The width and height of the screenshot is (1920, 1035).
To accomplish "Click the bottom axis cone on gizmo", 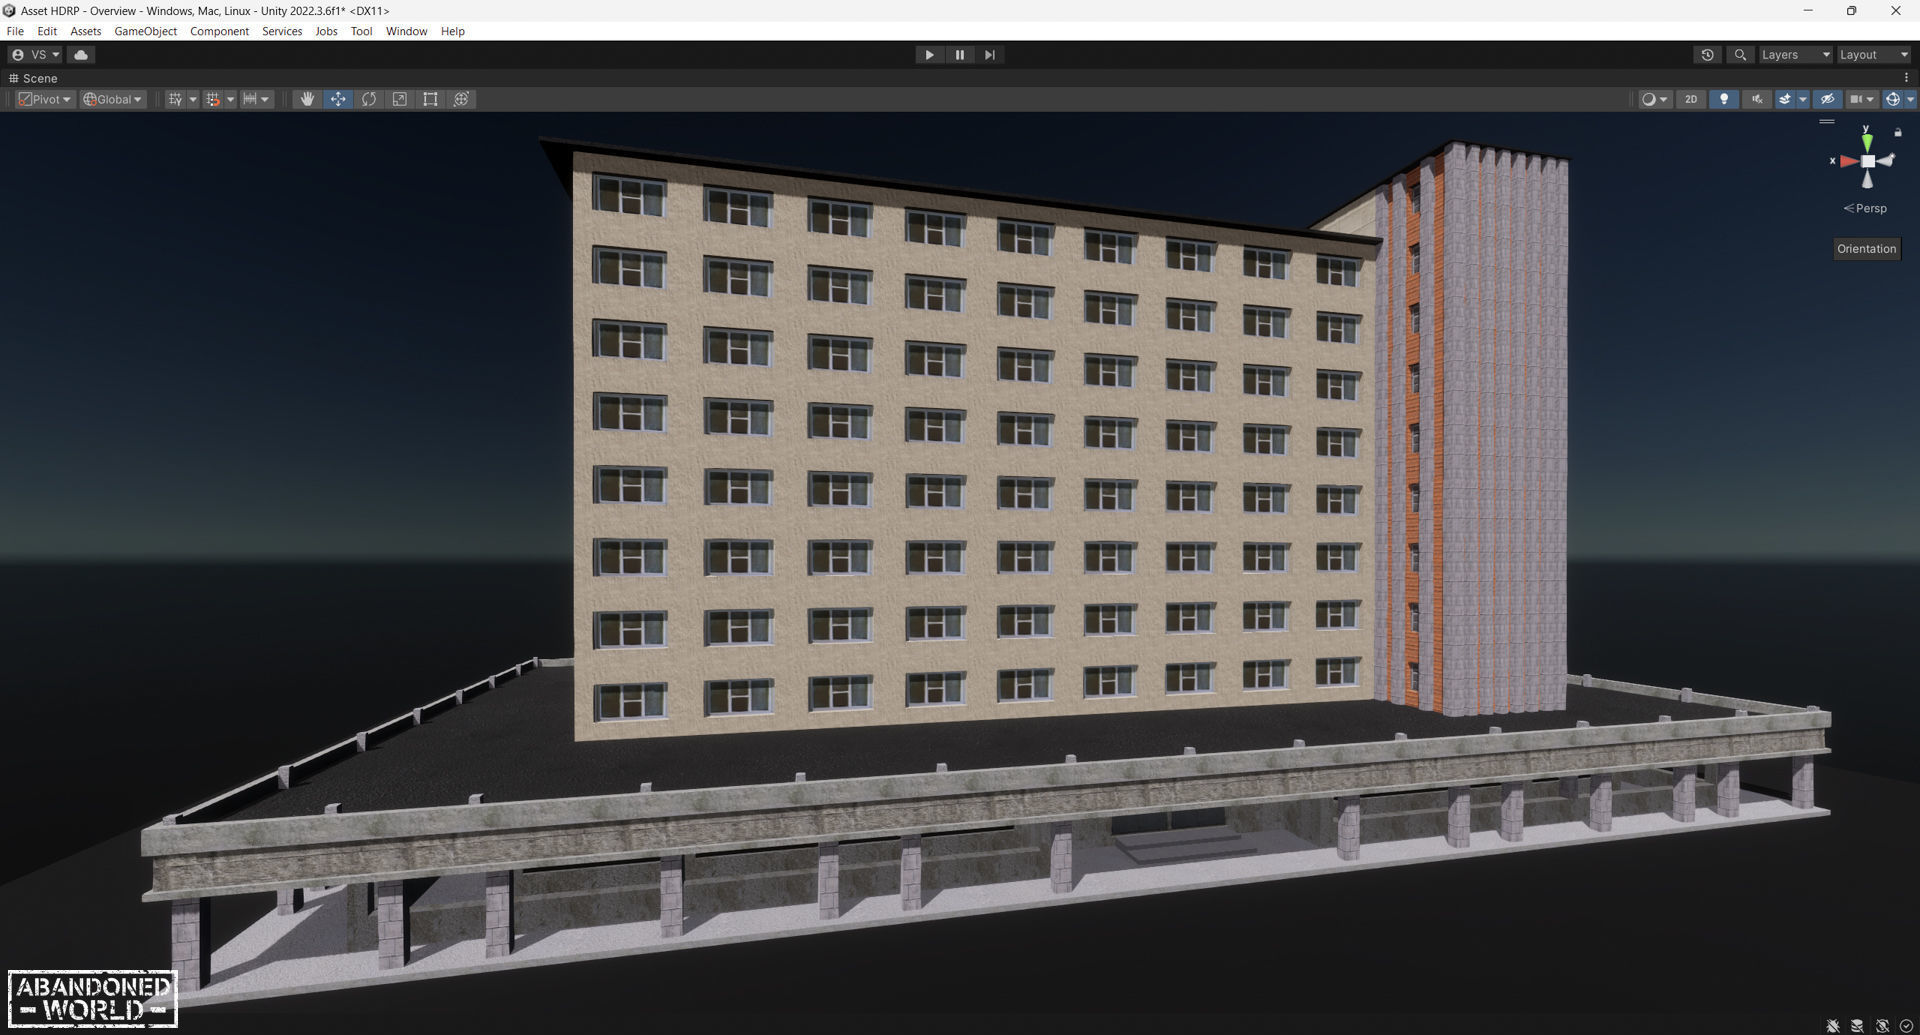I will click(1867, 179).
